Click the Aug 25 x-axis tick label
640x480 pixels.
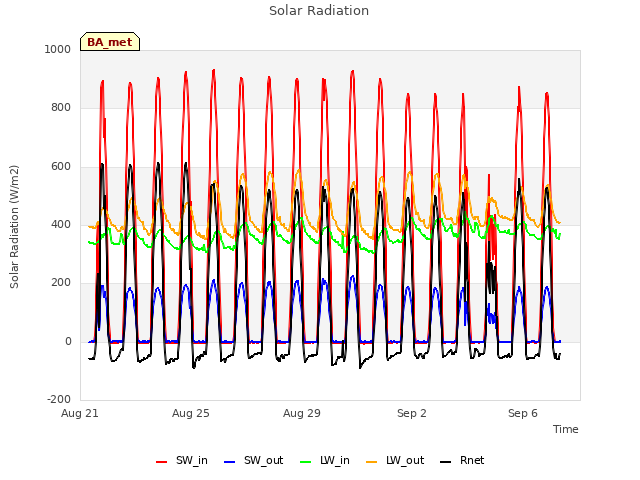pyautogui.click(x=191, y=413)
